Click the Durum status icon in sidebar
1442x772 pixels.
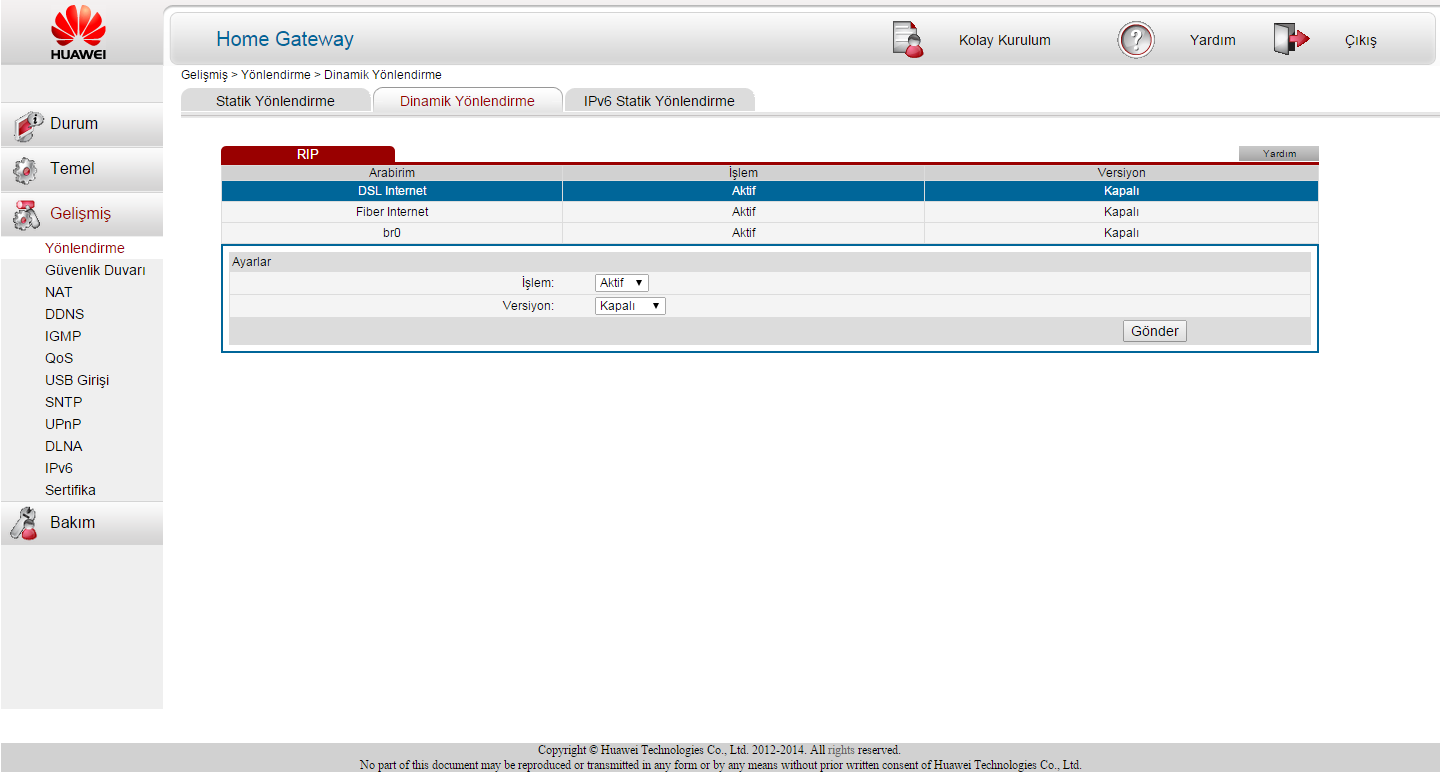click(26, 125)
